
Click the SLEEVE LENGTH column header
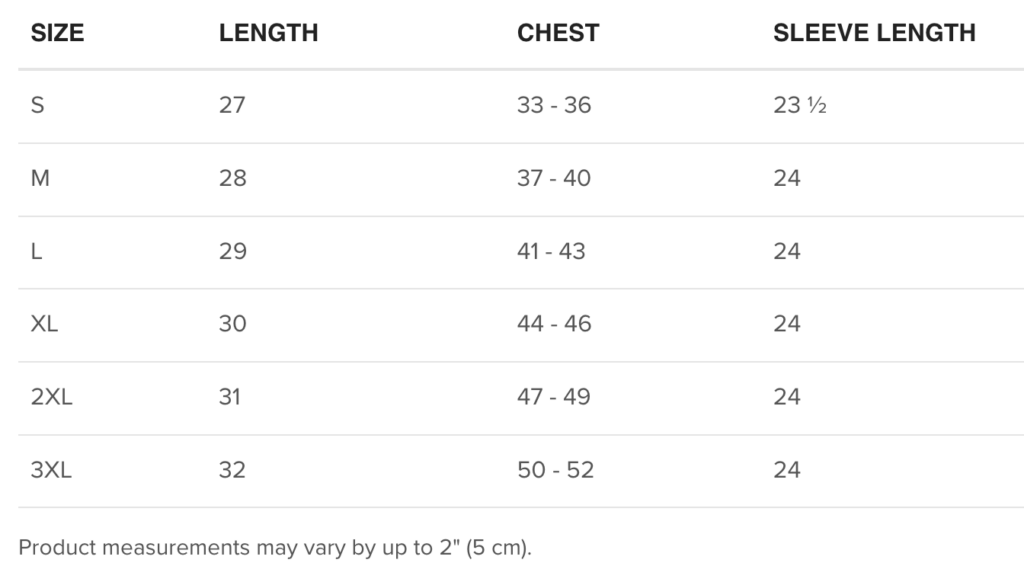(x=874, y=33)
